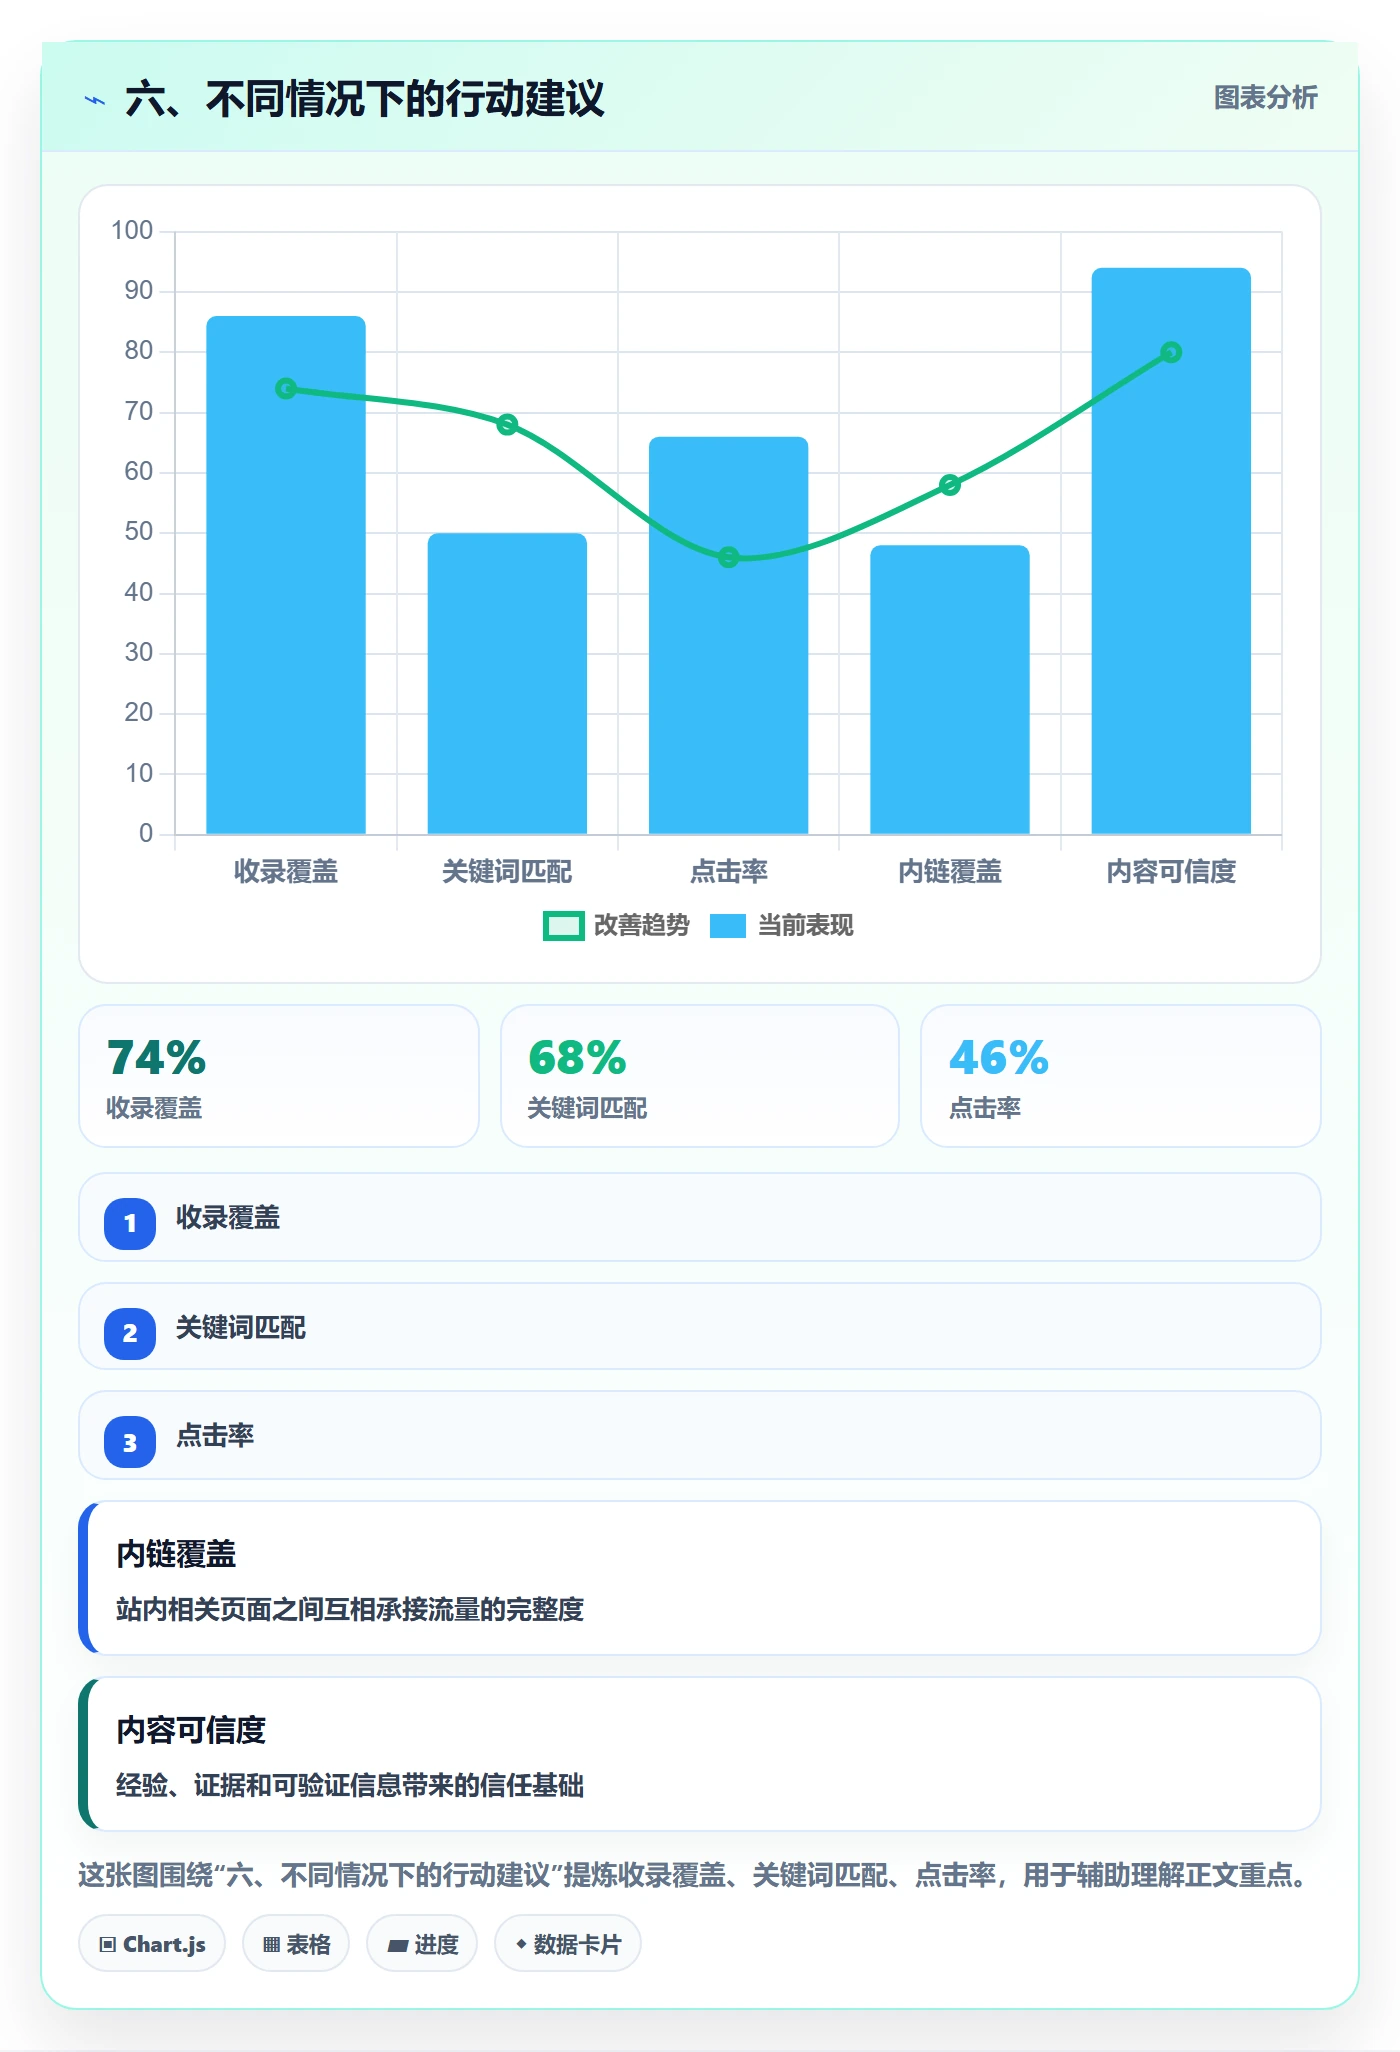Click the 内链覆盖 card title above its description
This screenshot has height=2052, width=1400.
click(176, 1554)
